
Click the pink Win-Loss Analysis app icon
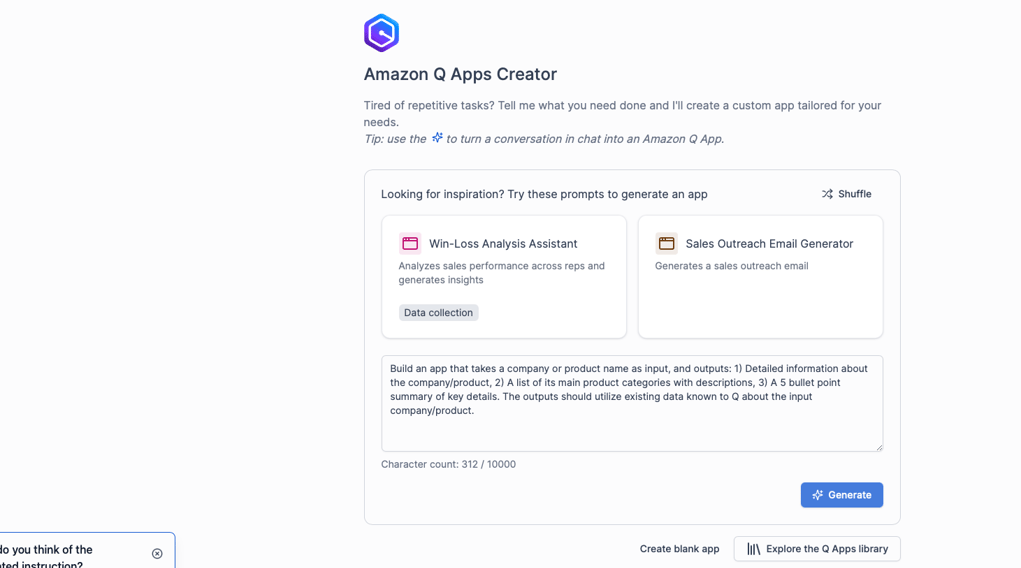(x=410, y=244)
